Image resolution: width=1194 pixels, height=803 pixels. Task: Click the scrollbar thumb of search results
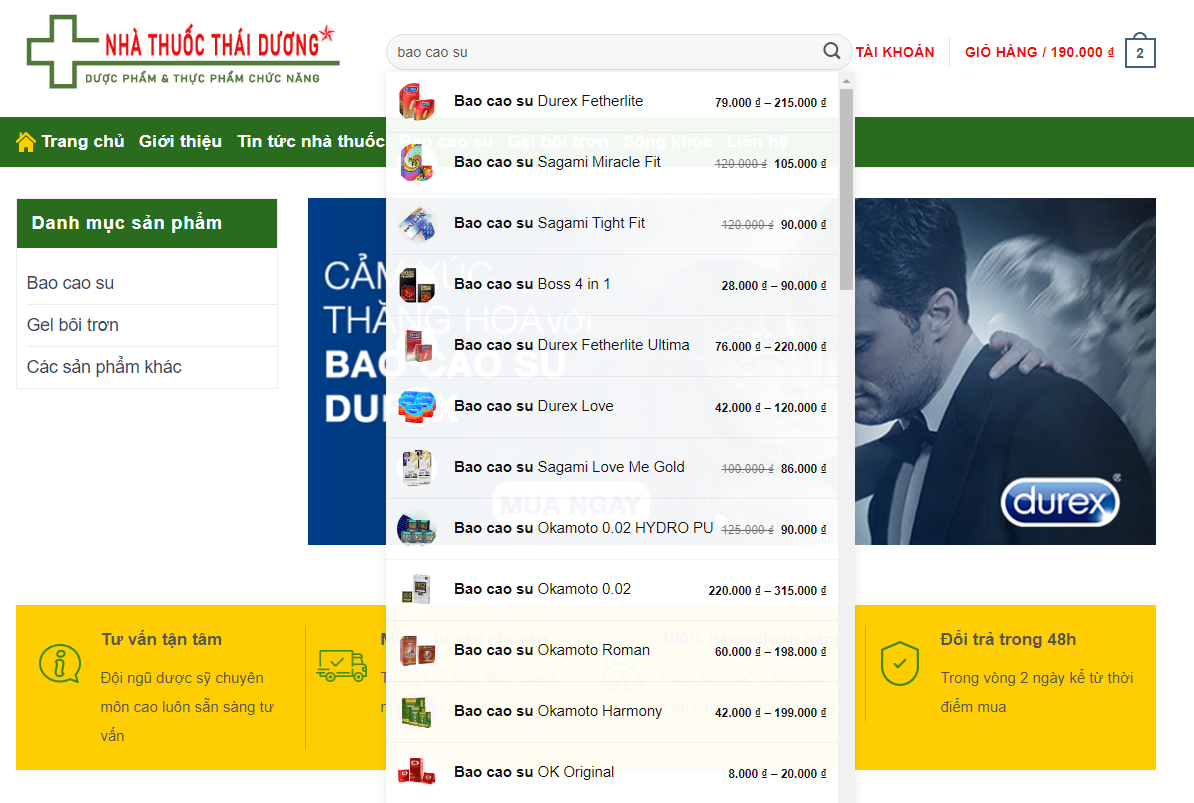pyautogui.click(x=846, y=189)
